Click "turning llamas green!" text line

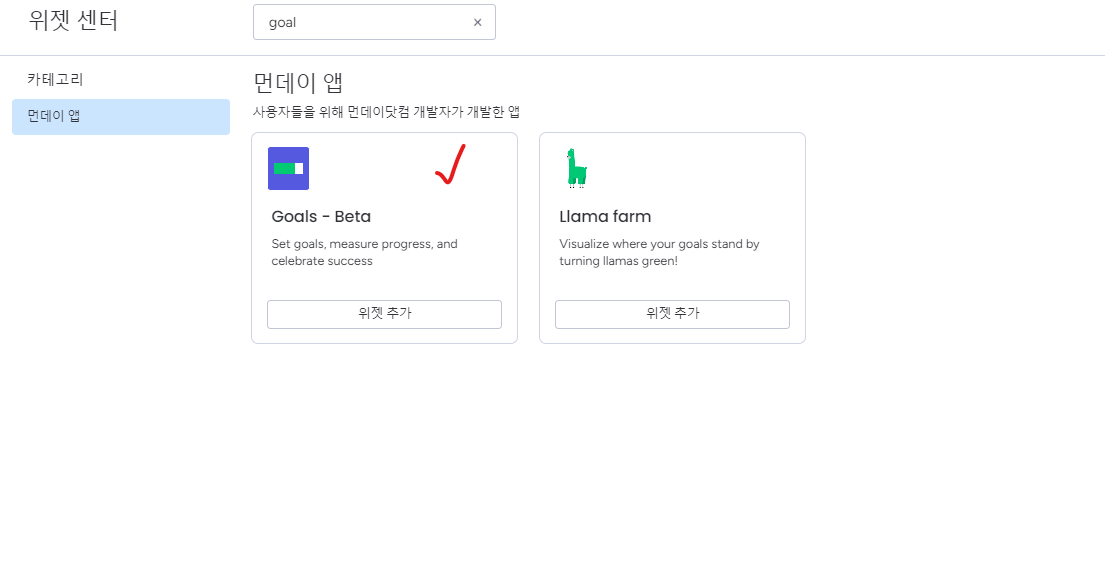(618, 261)
